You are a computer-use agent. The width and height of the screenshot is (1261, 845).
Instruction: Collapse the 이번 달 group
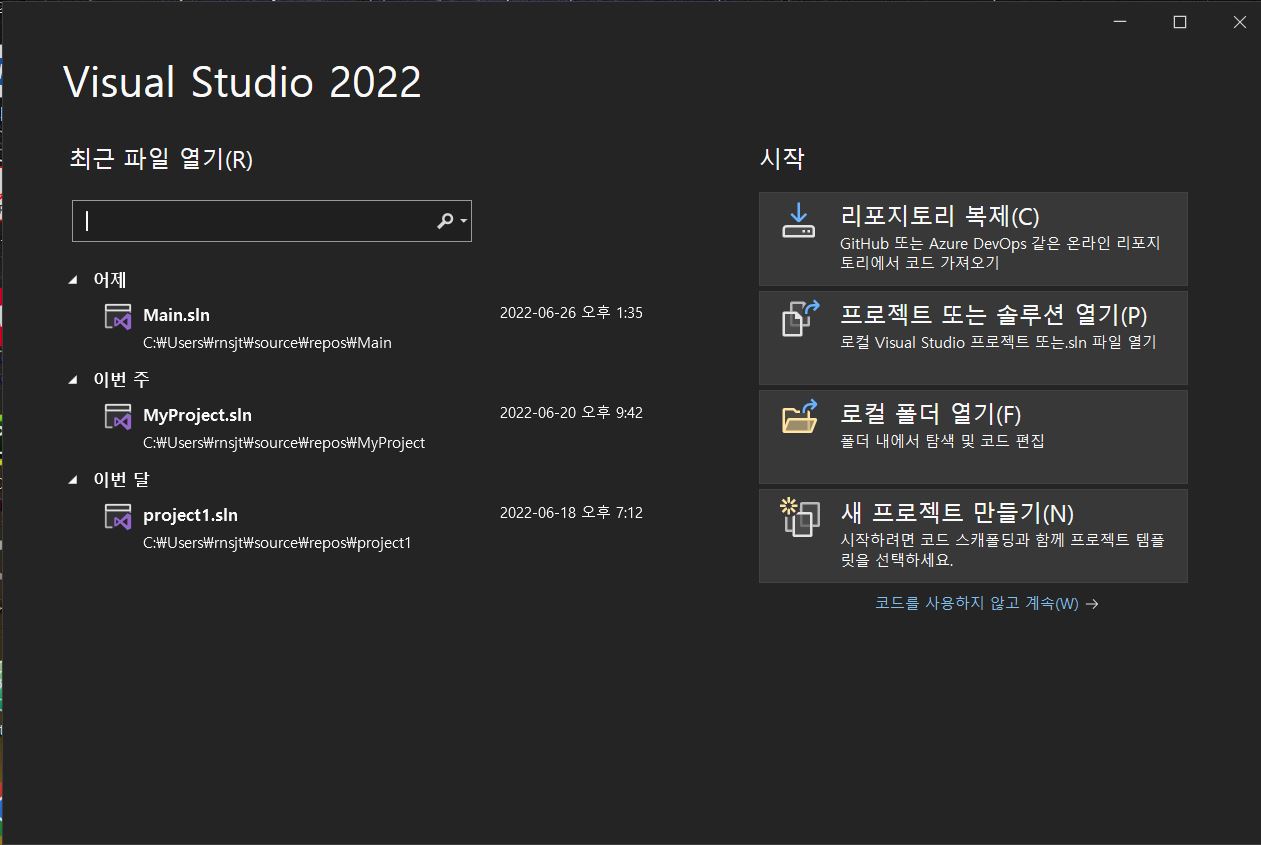tap(73, 480)
